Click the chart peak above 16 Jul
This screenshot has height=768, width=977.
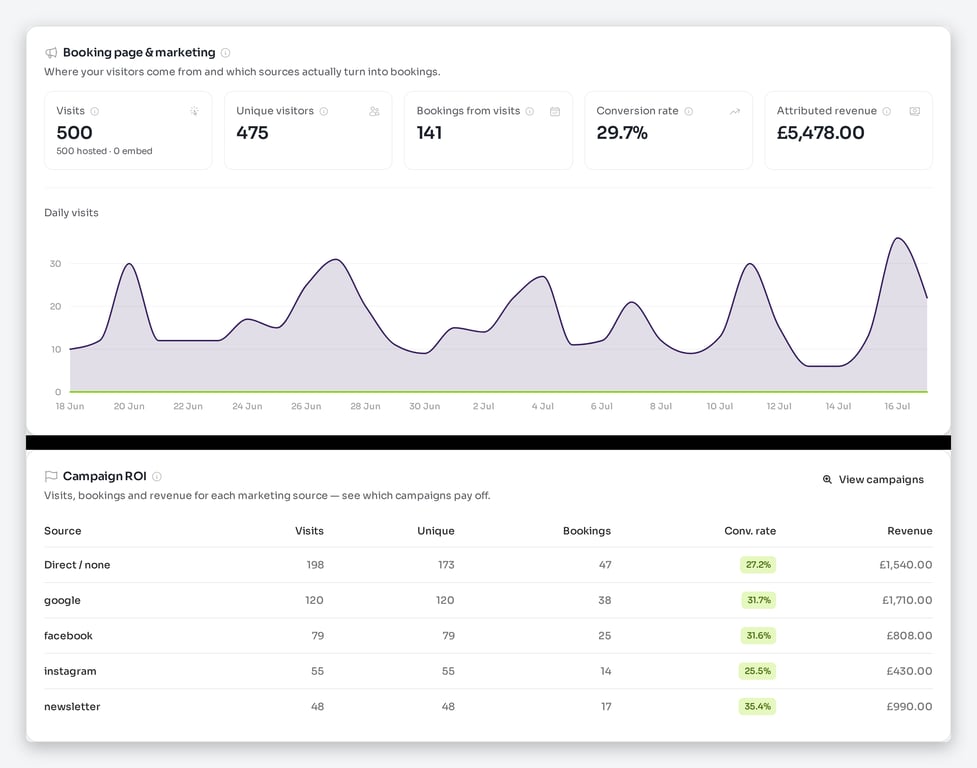click(897, 238)
